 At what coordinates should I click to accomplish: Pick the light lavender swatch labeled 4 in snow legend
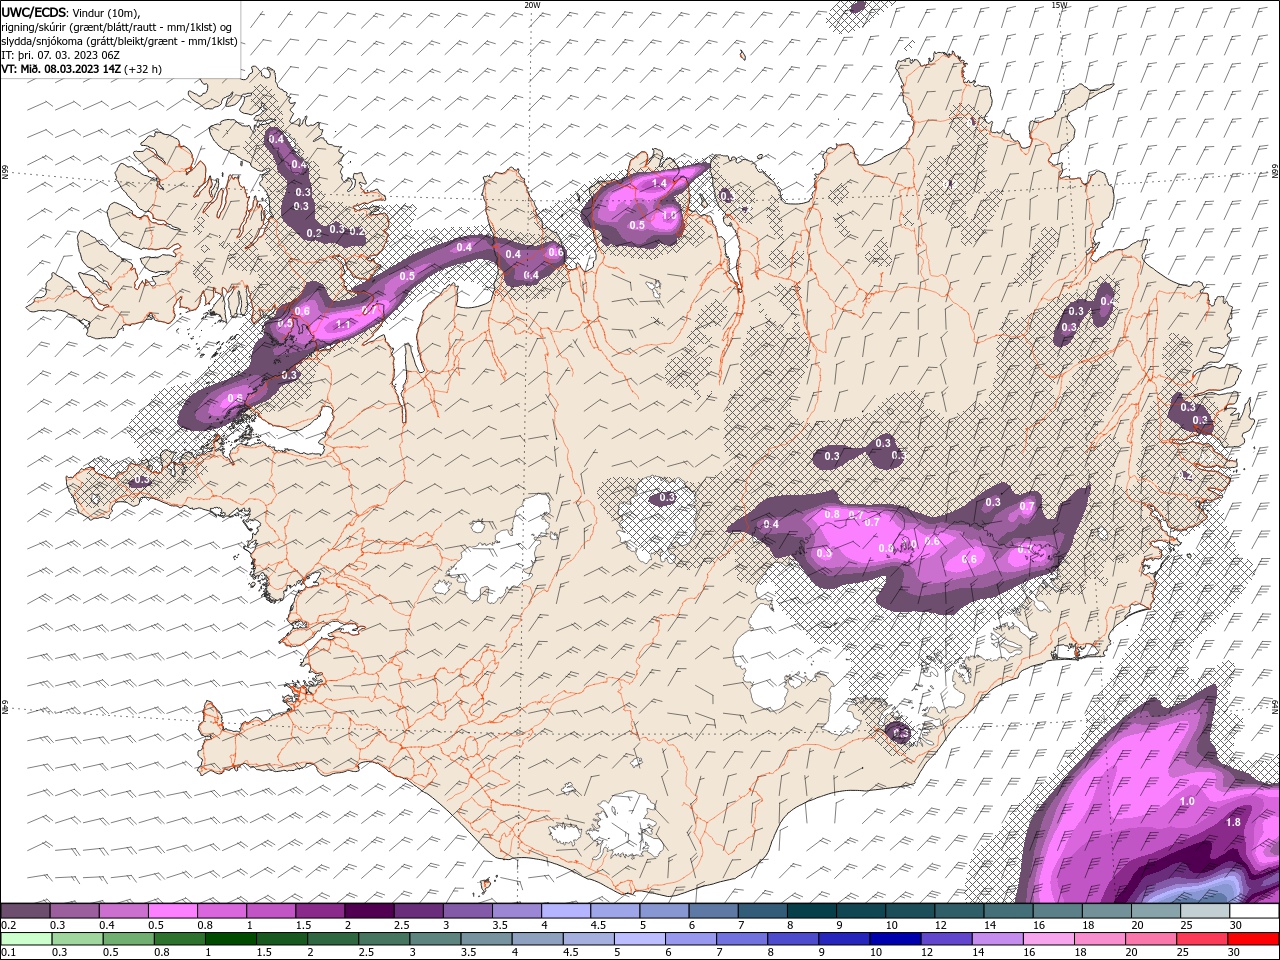pyautogui.click(x=566, y=911)
